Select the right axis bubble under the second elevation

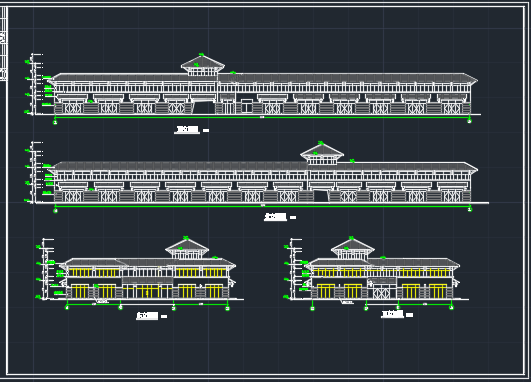tap(469, 210)
